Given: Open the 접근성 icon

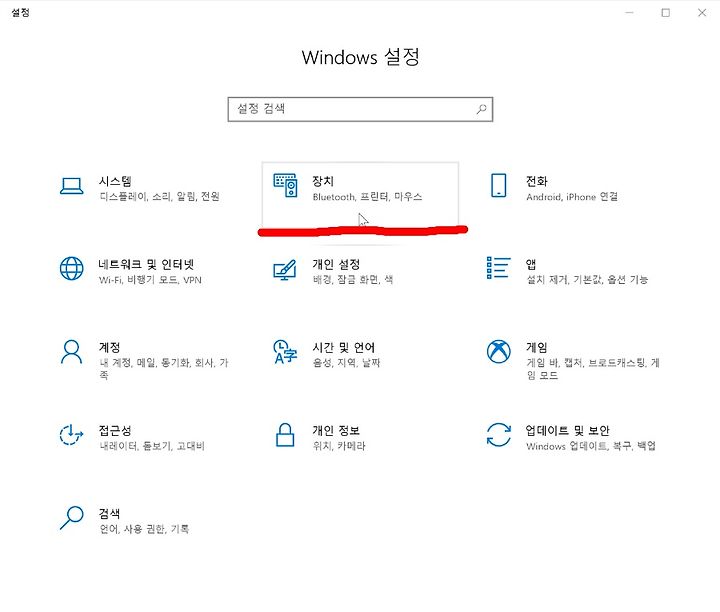Looking at the screenshot, I should point(71,435).
